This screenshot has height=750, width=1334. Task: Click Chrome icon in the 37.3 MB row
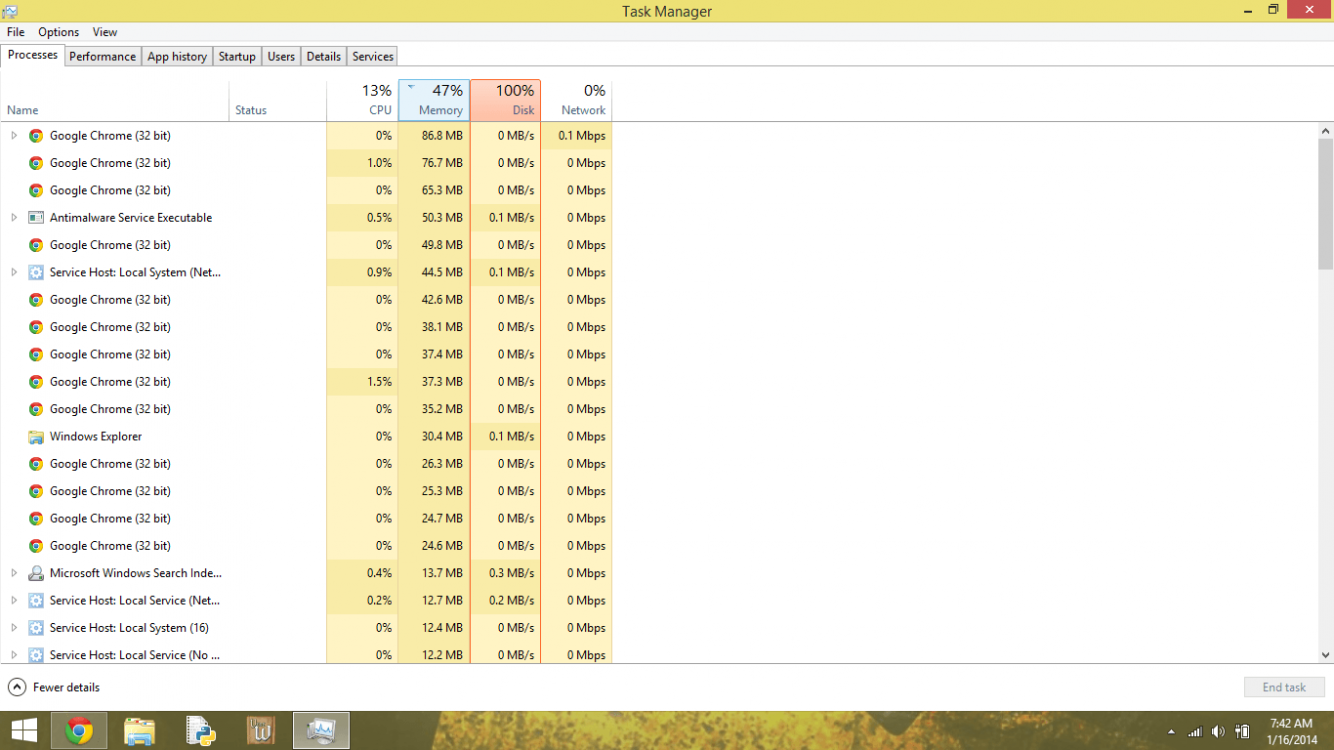(x=36, y=382)
